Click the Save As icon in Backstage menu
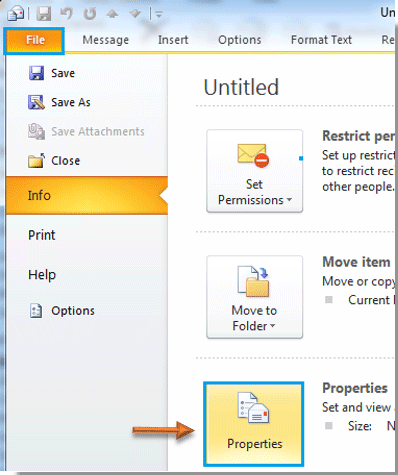Screen dimensions: 398x475 click(36, 102)
